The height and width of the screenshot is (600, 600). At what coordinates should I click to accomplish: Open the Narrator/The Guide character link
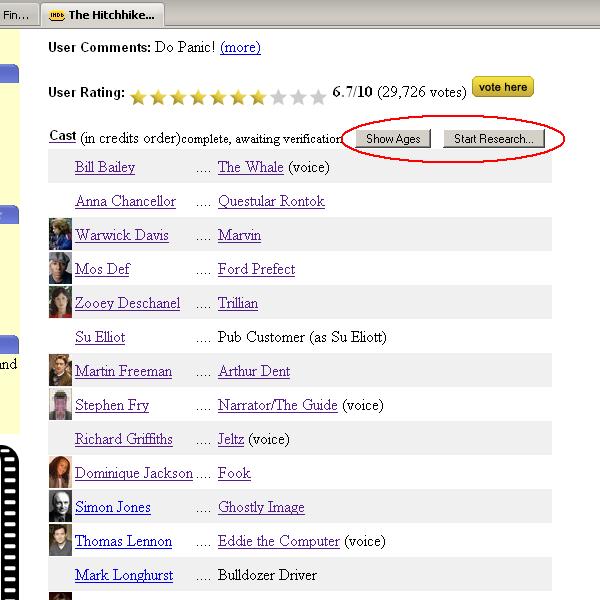click(x=278, y=405)
